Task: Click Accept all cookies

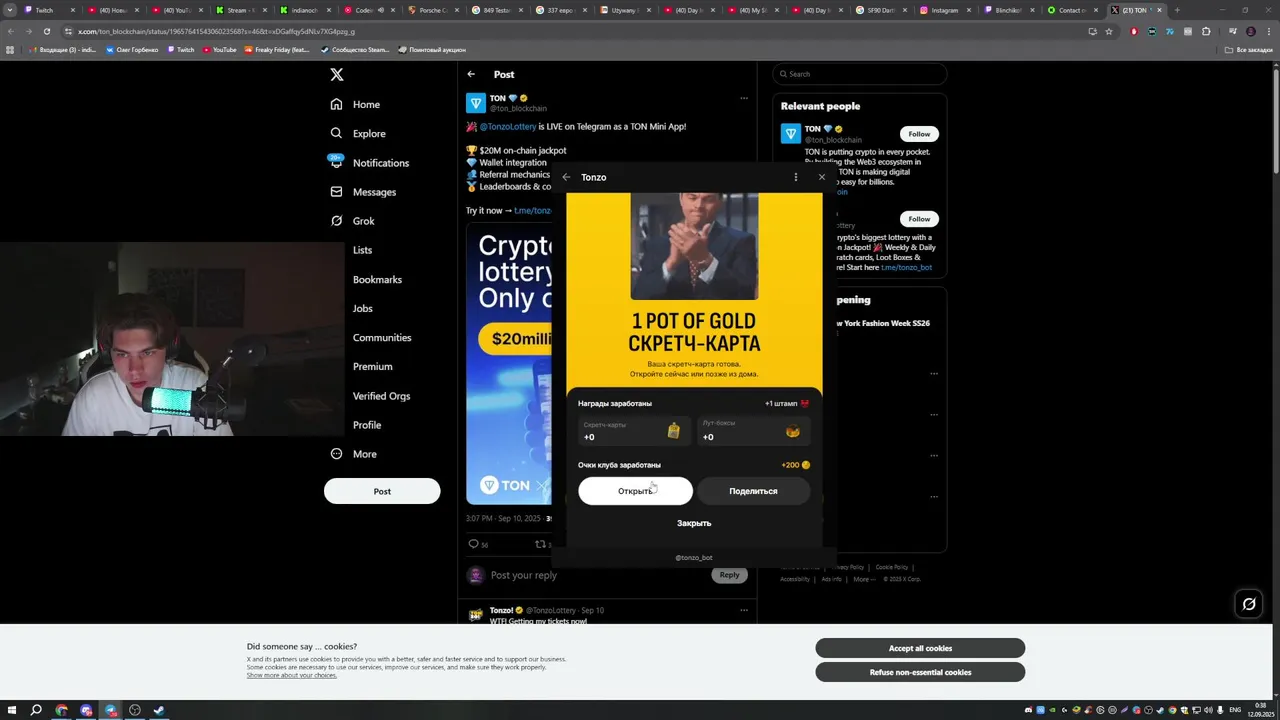Action: tap(920, 648)
